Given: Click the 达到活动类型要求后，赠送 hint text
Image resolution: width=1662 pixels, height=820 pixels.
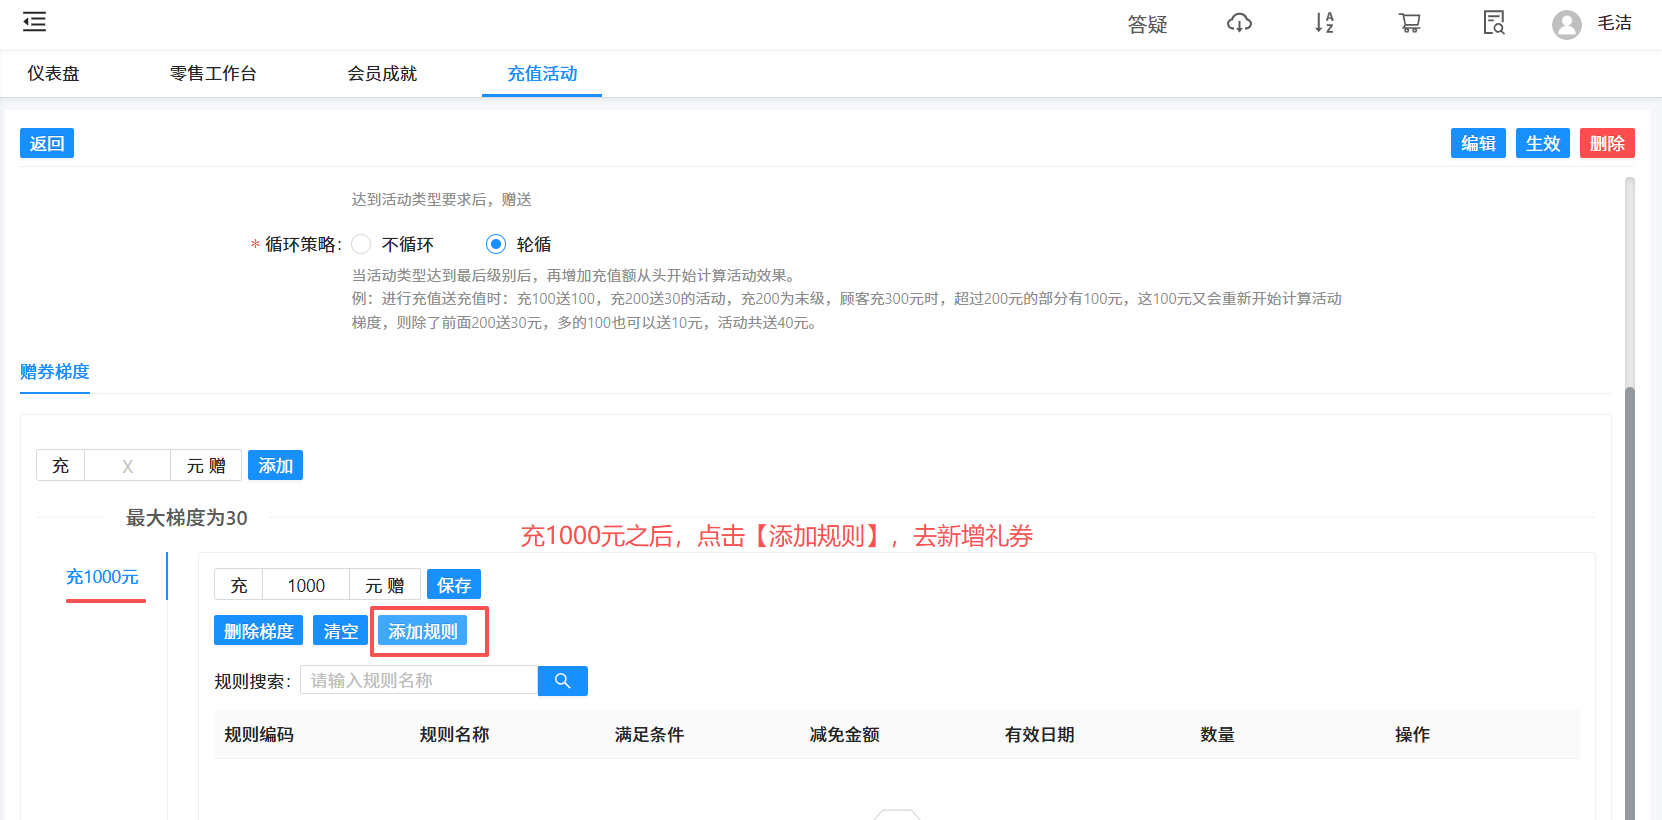Looking at the screenshot, I should point(441,199).
